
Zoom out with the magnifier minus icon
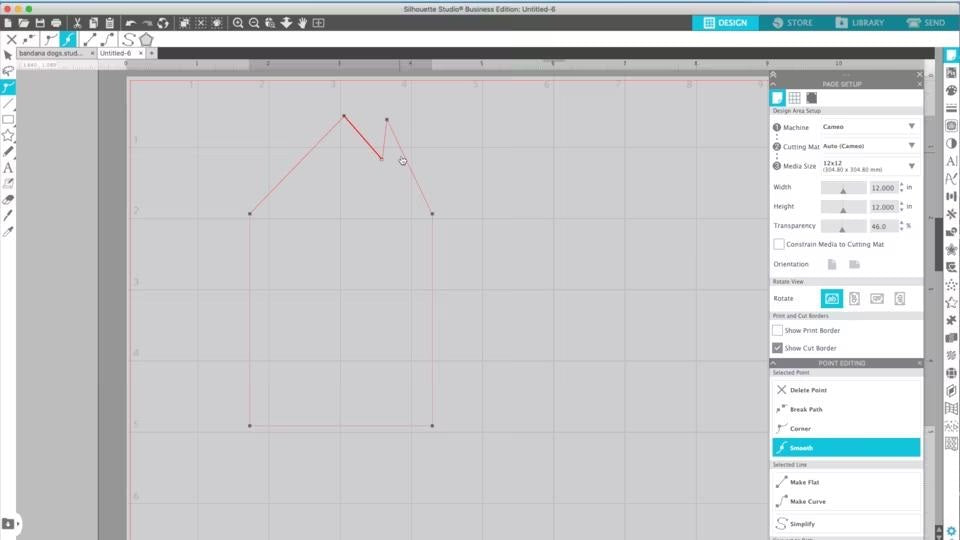[x=254, y=23]
